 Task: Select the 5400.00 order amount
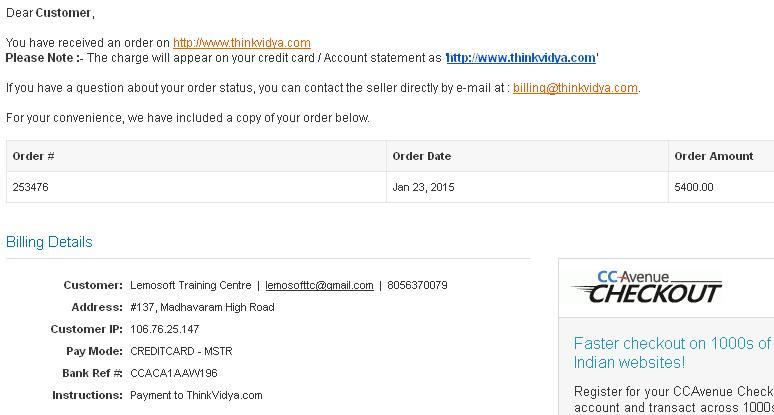694,187
